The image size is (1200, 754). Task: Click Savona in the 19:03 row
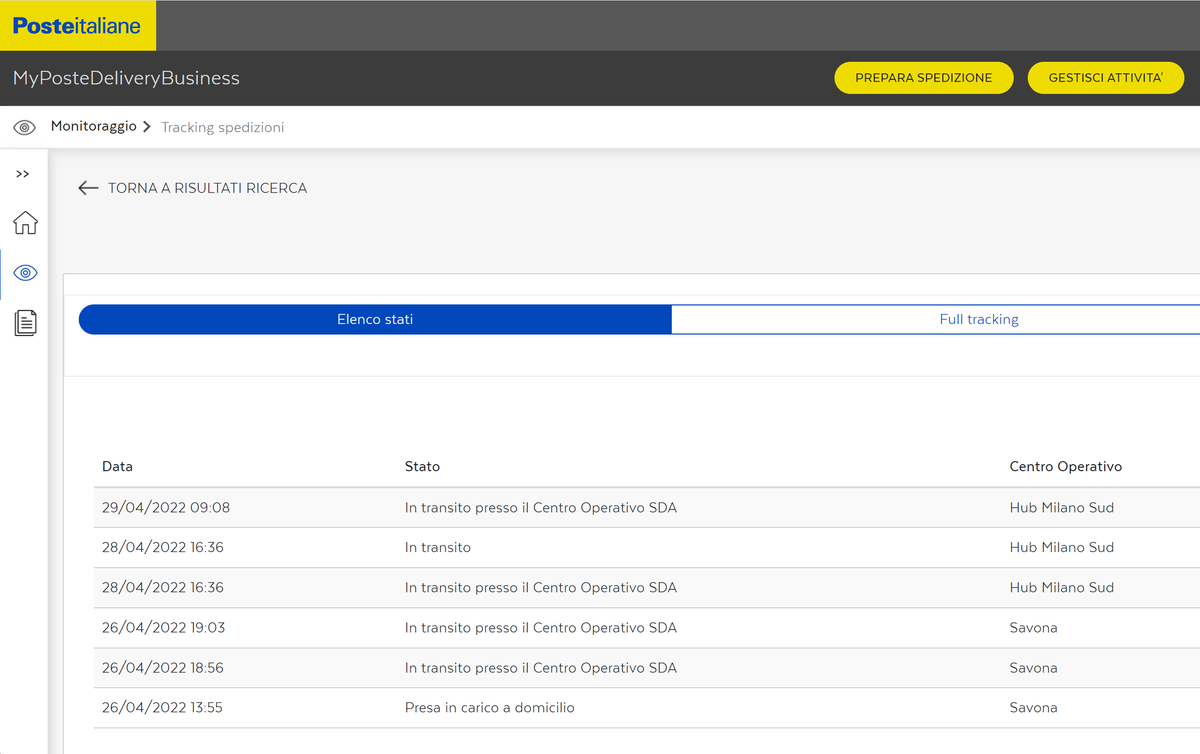1034,628
